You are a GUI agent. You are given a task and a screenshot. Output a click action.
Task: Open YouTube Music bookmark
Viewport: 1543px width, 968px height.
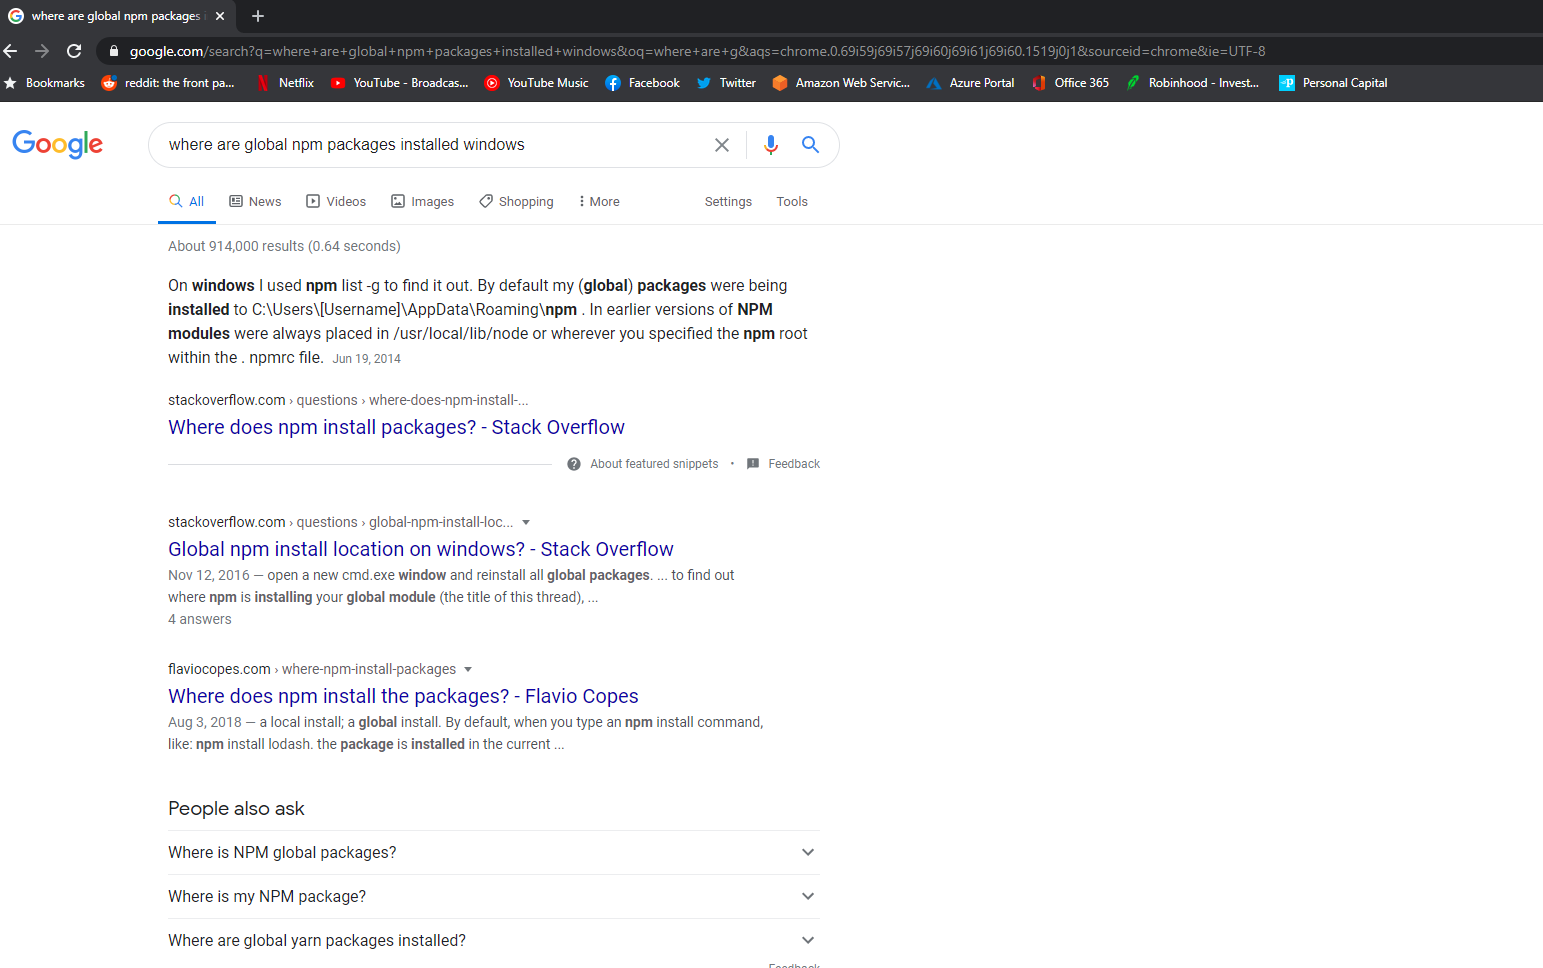[x=548, y=83]
